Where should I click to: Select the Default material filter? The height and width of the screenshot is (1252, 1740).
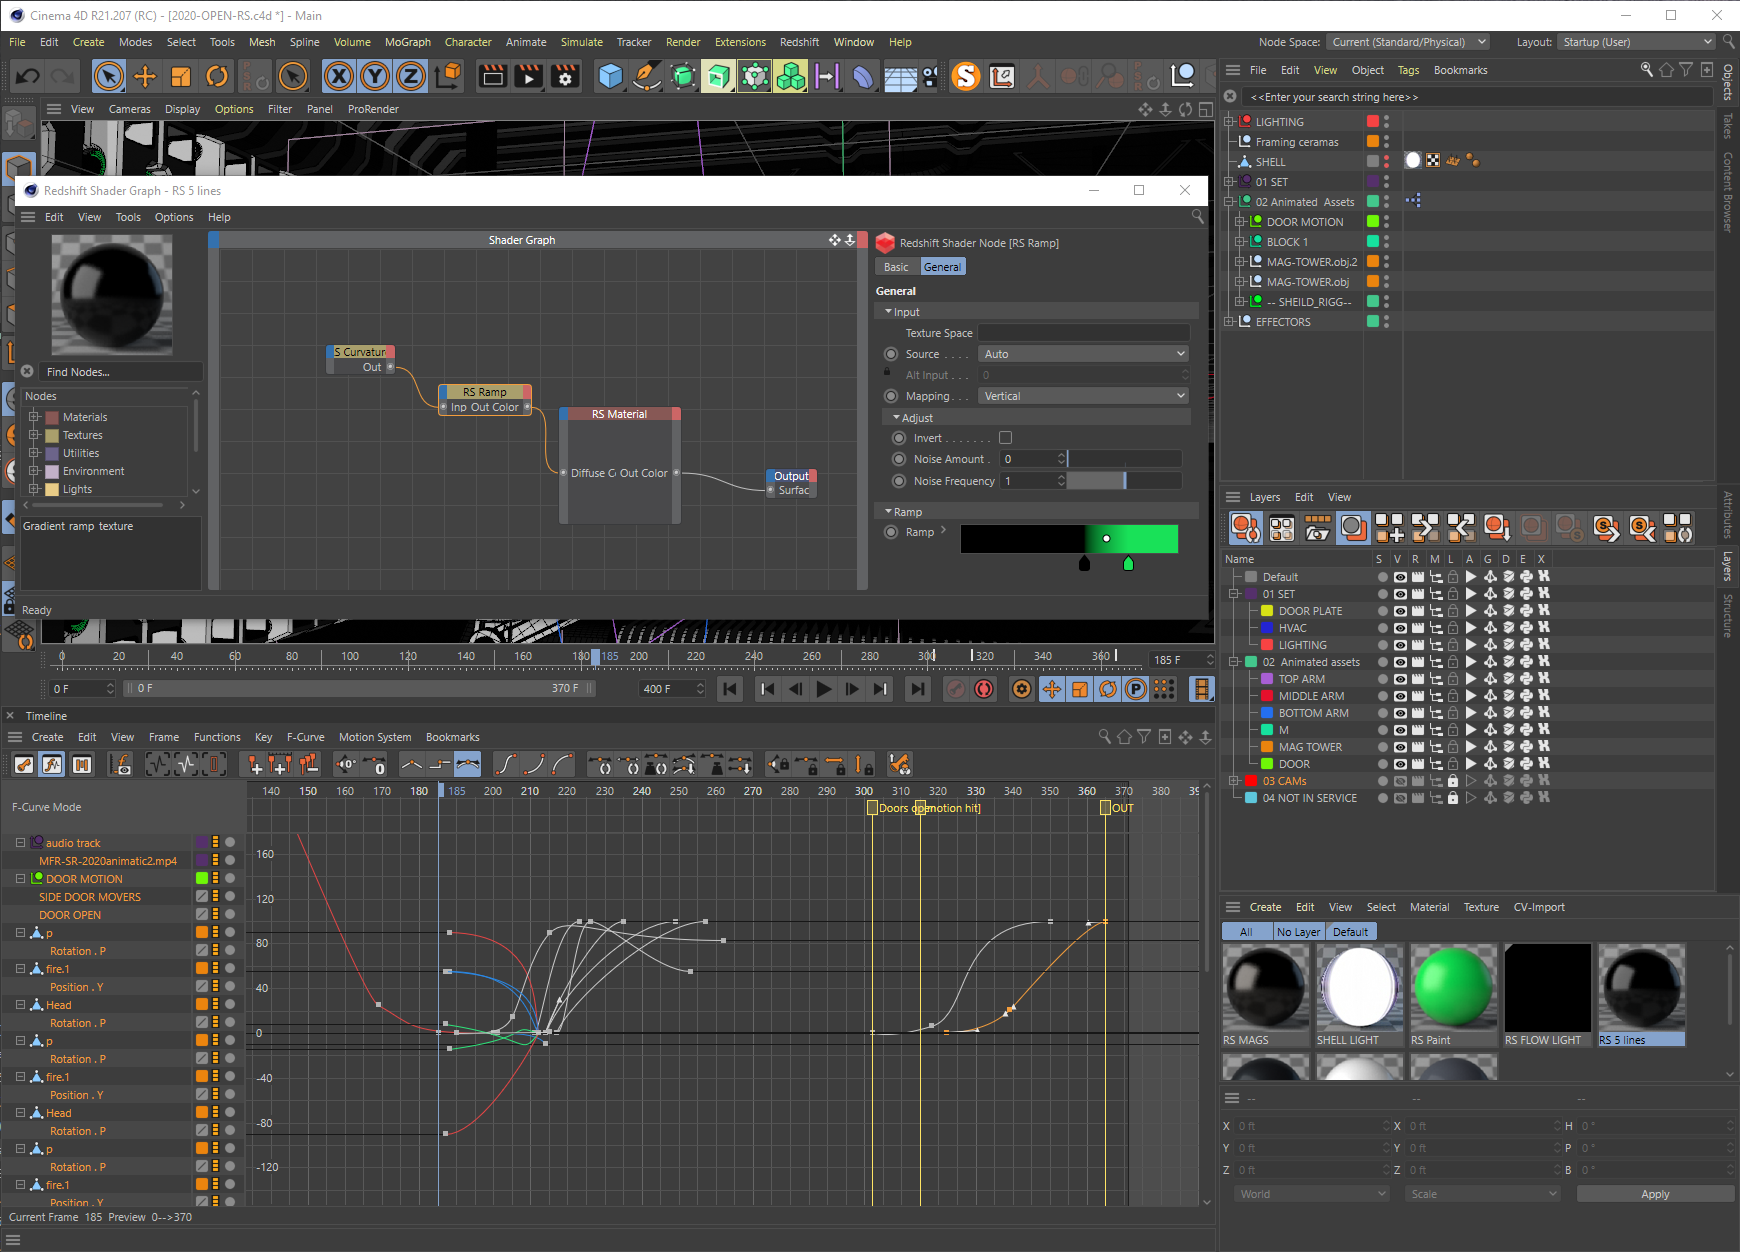(1350, 932)
